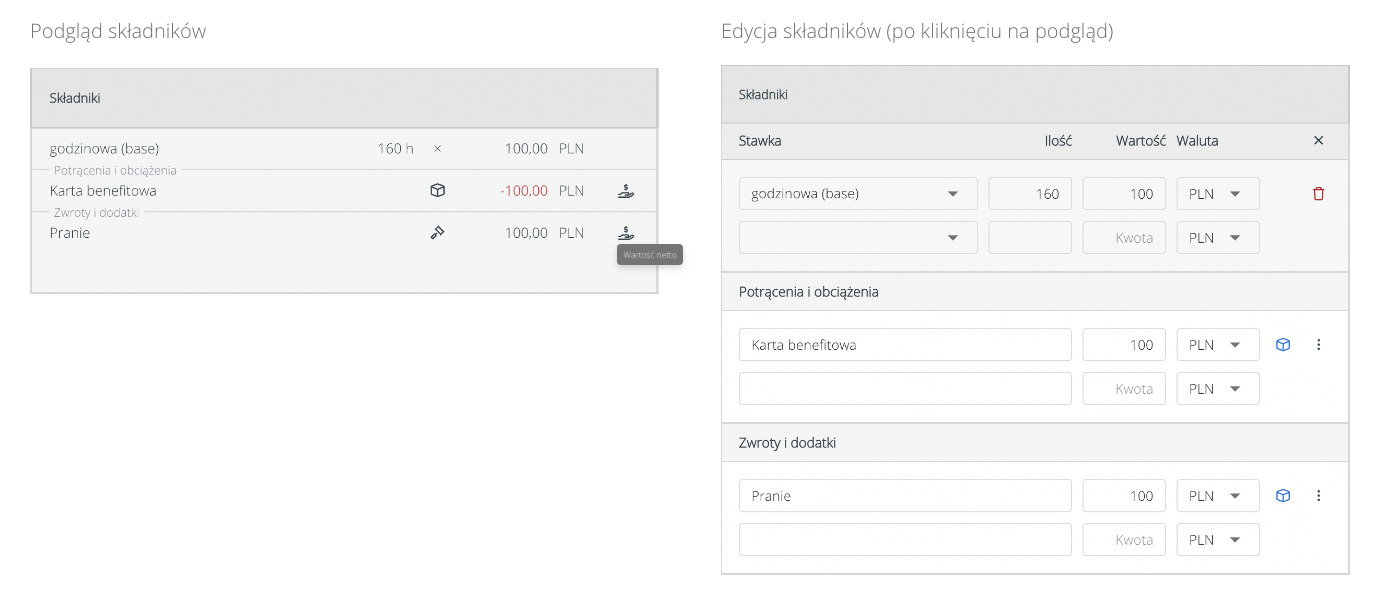Click the hammer icon beside Pranie in preview
This screenshot has width=1382, height=602.
click(x=437, y=232)
